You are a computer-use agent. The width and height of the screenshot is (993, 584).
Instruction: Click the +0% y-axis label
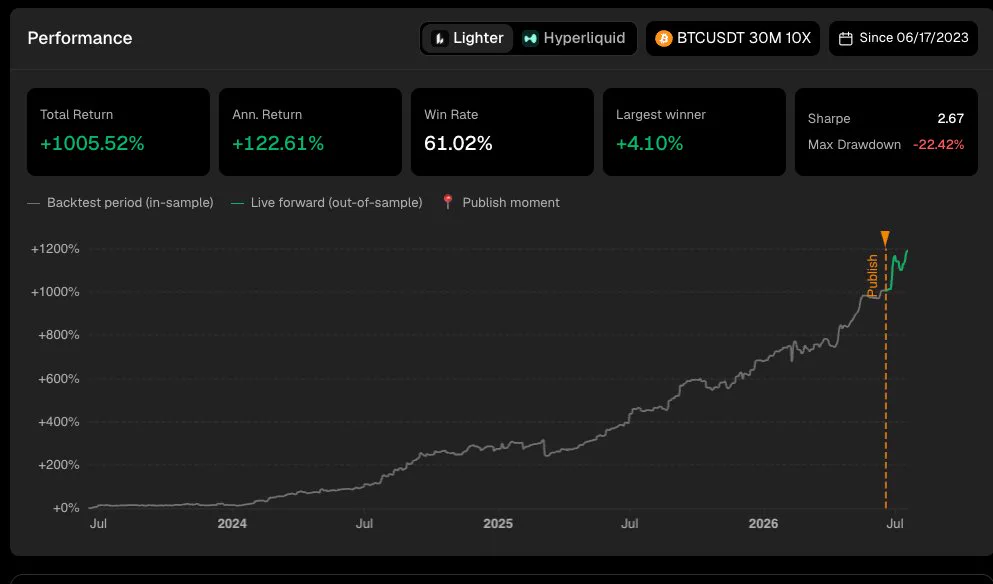pyautogui.click(x=66, y=508)
